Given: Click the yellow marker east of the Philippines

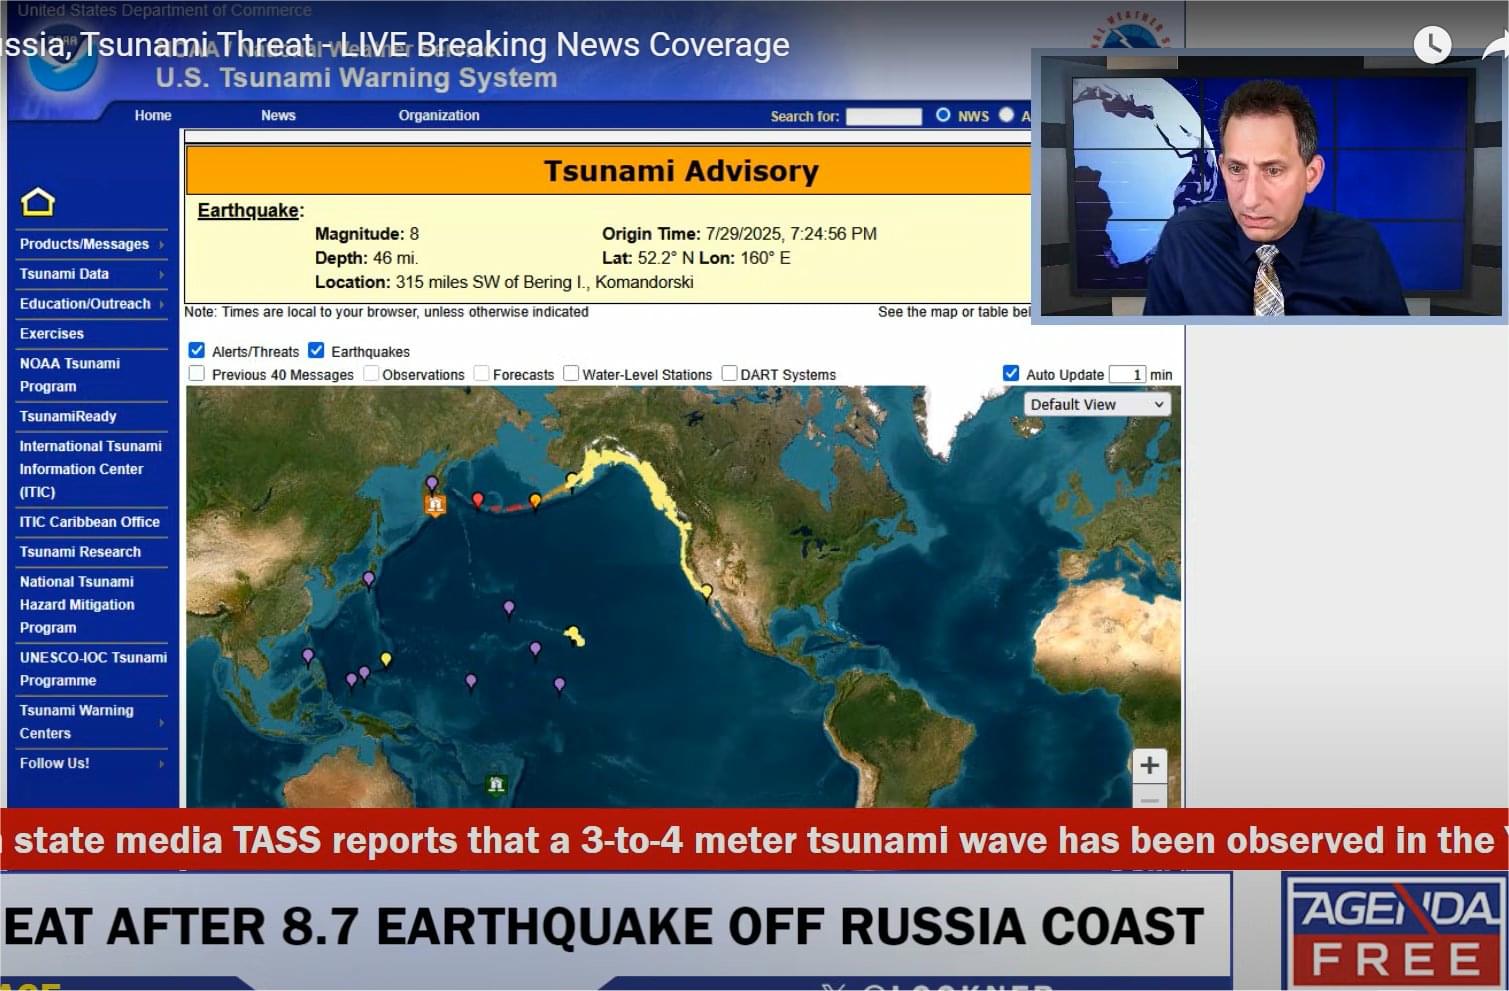Looking at the screenshot, I should (386, 659).
